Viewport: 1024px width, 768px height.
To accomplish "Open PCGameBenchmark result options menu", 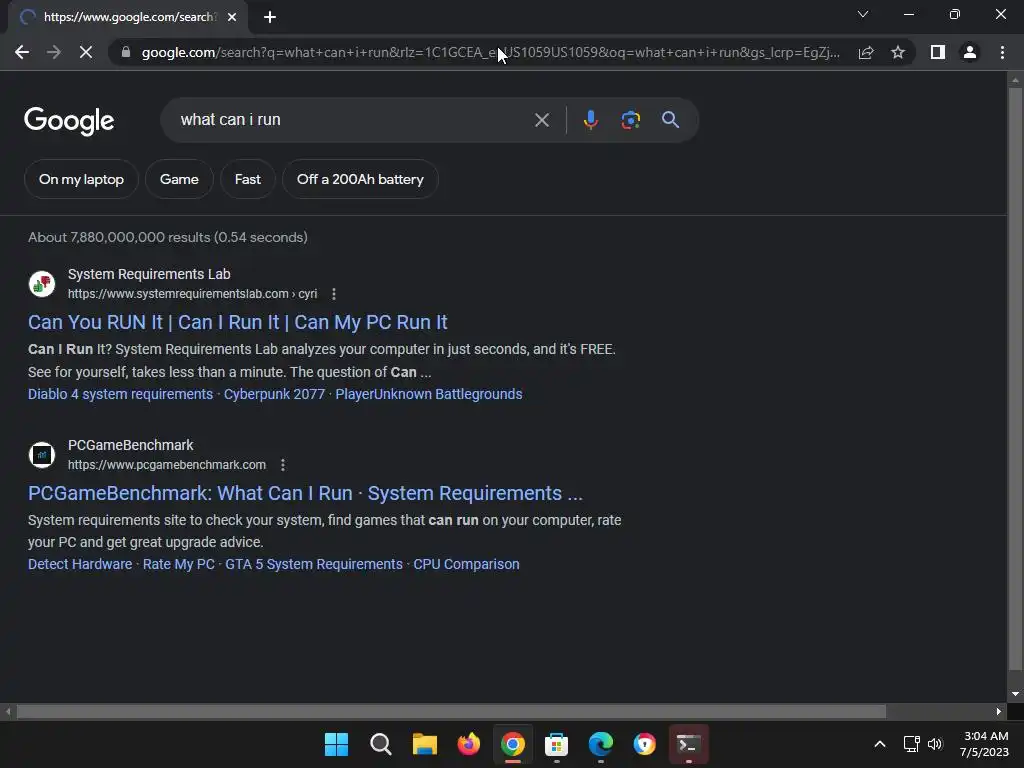I will coord(283,465).
